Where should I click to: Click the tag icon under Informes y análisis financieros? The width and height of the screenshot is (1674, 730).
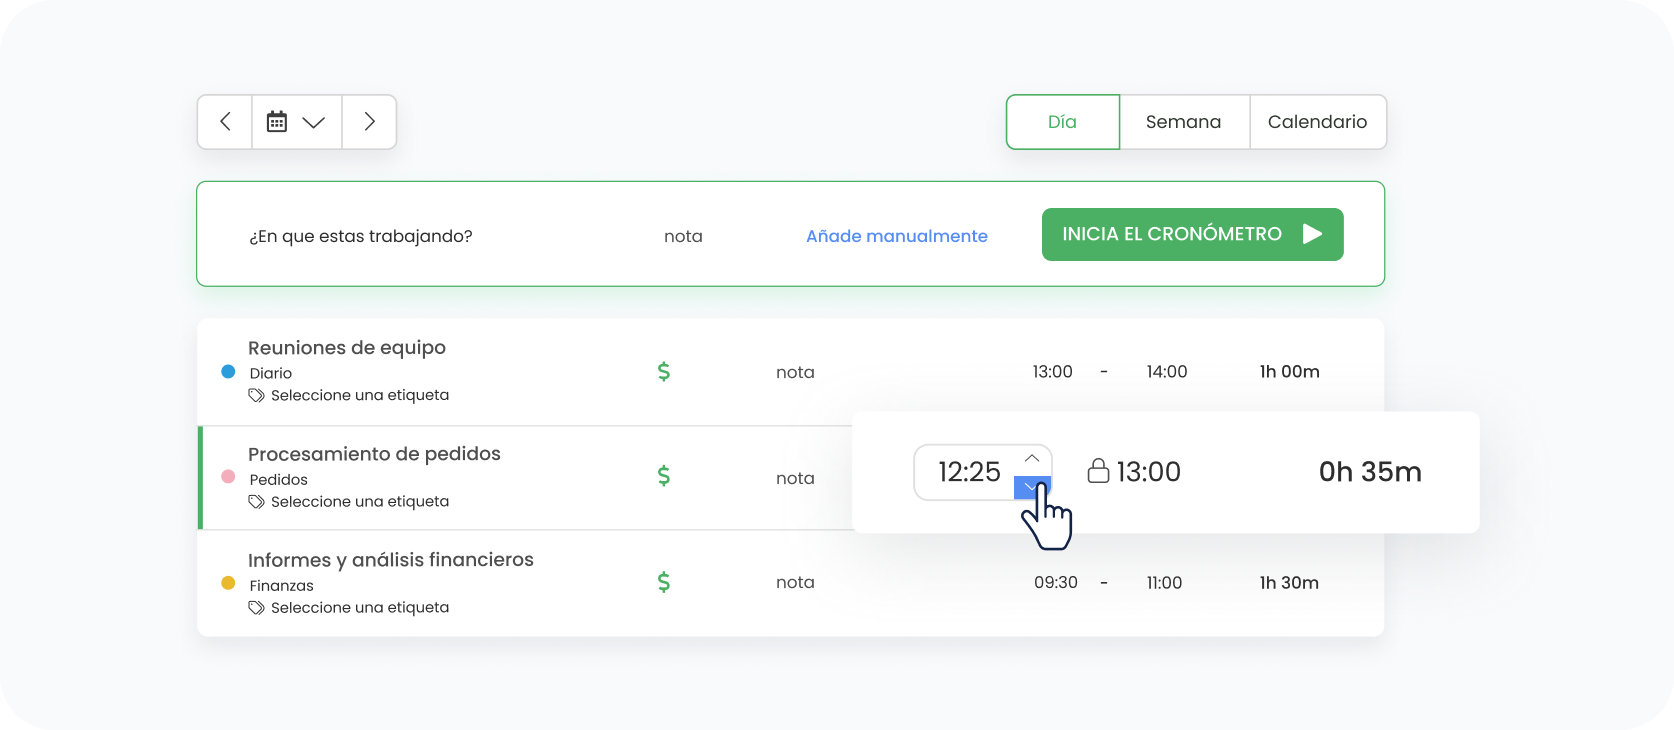click(x=256, y=608)
